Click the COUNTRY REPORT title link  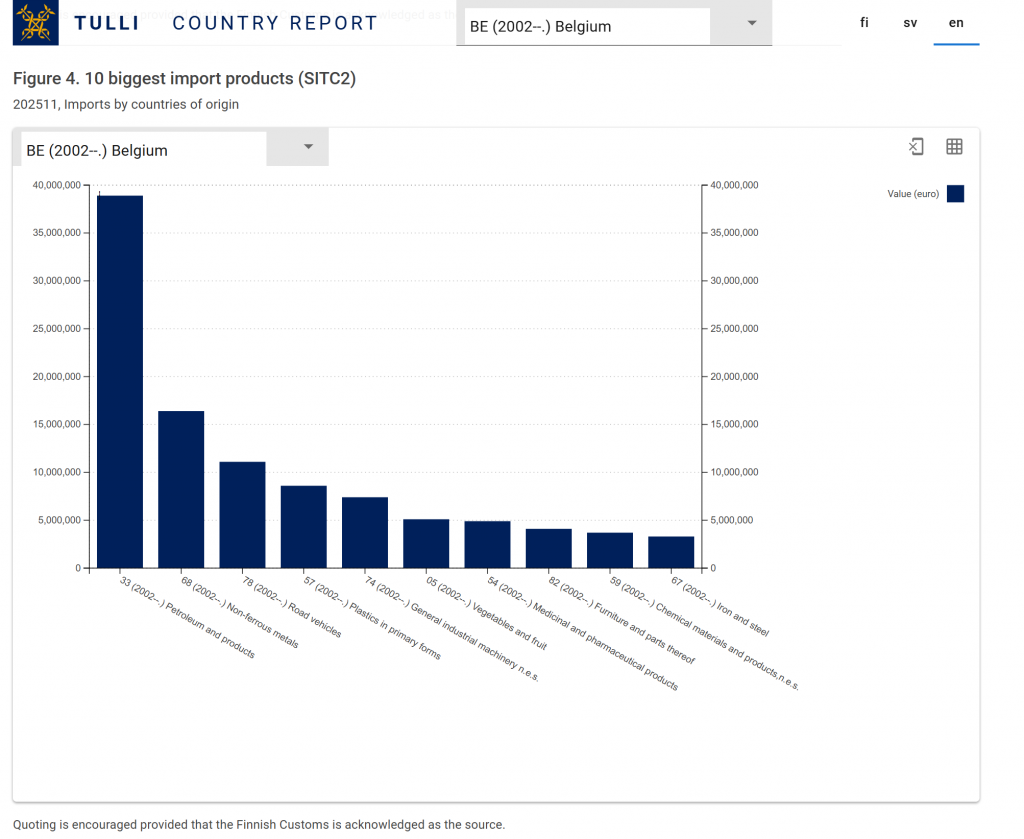(x=275, y=23)
